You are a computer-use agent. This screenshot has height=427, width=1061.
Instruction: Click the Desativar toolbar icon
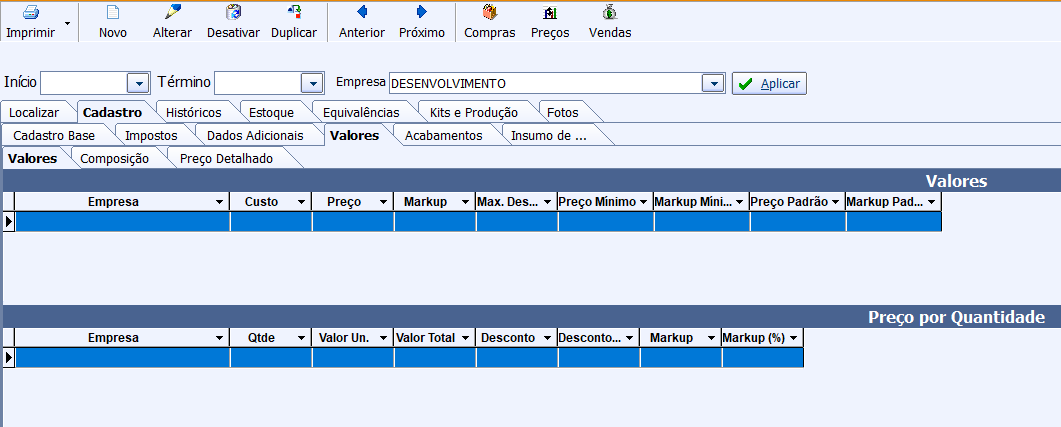233,13
